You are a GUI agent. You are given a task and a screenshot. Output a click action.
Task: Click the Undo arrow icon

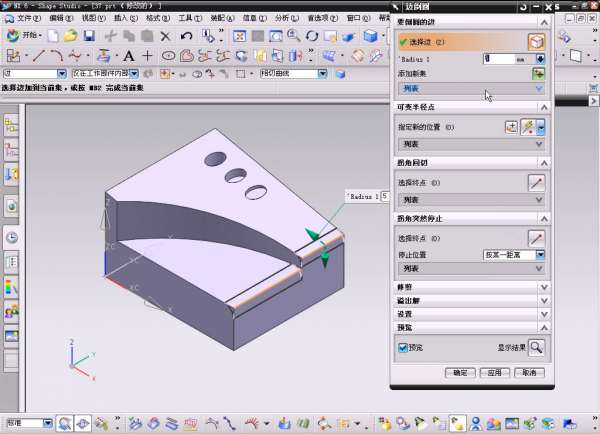187,36
